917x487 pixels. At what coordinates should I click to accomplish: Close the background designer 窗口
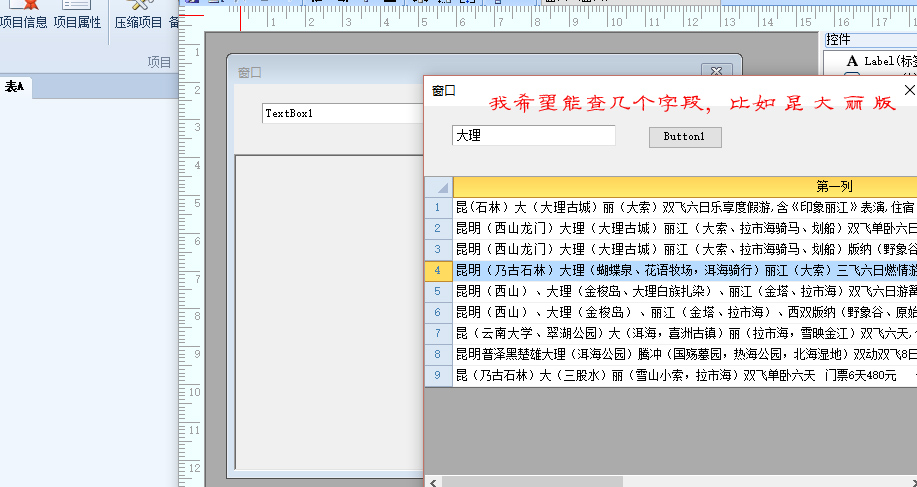coord(716,71)
